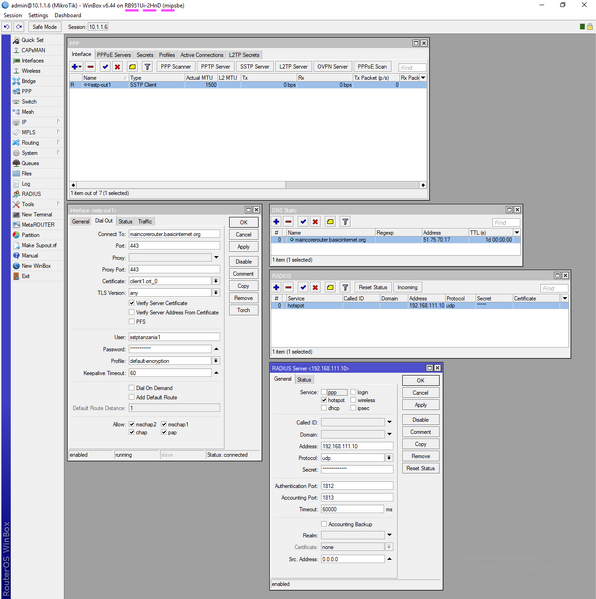
Task: Expand Called ID field arrow
Action: (x=389, y=423)
